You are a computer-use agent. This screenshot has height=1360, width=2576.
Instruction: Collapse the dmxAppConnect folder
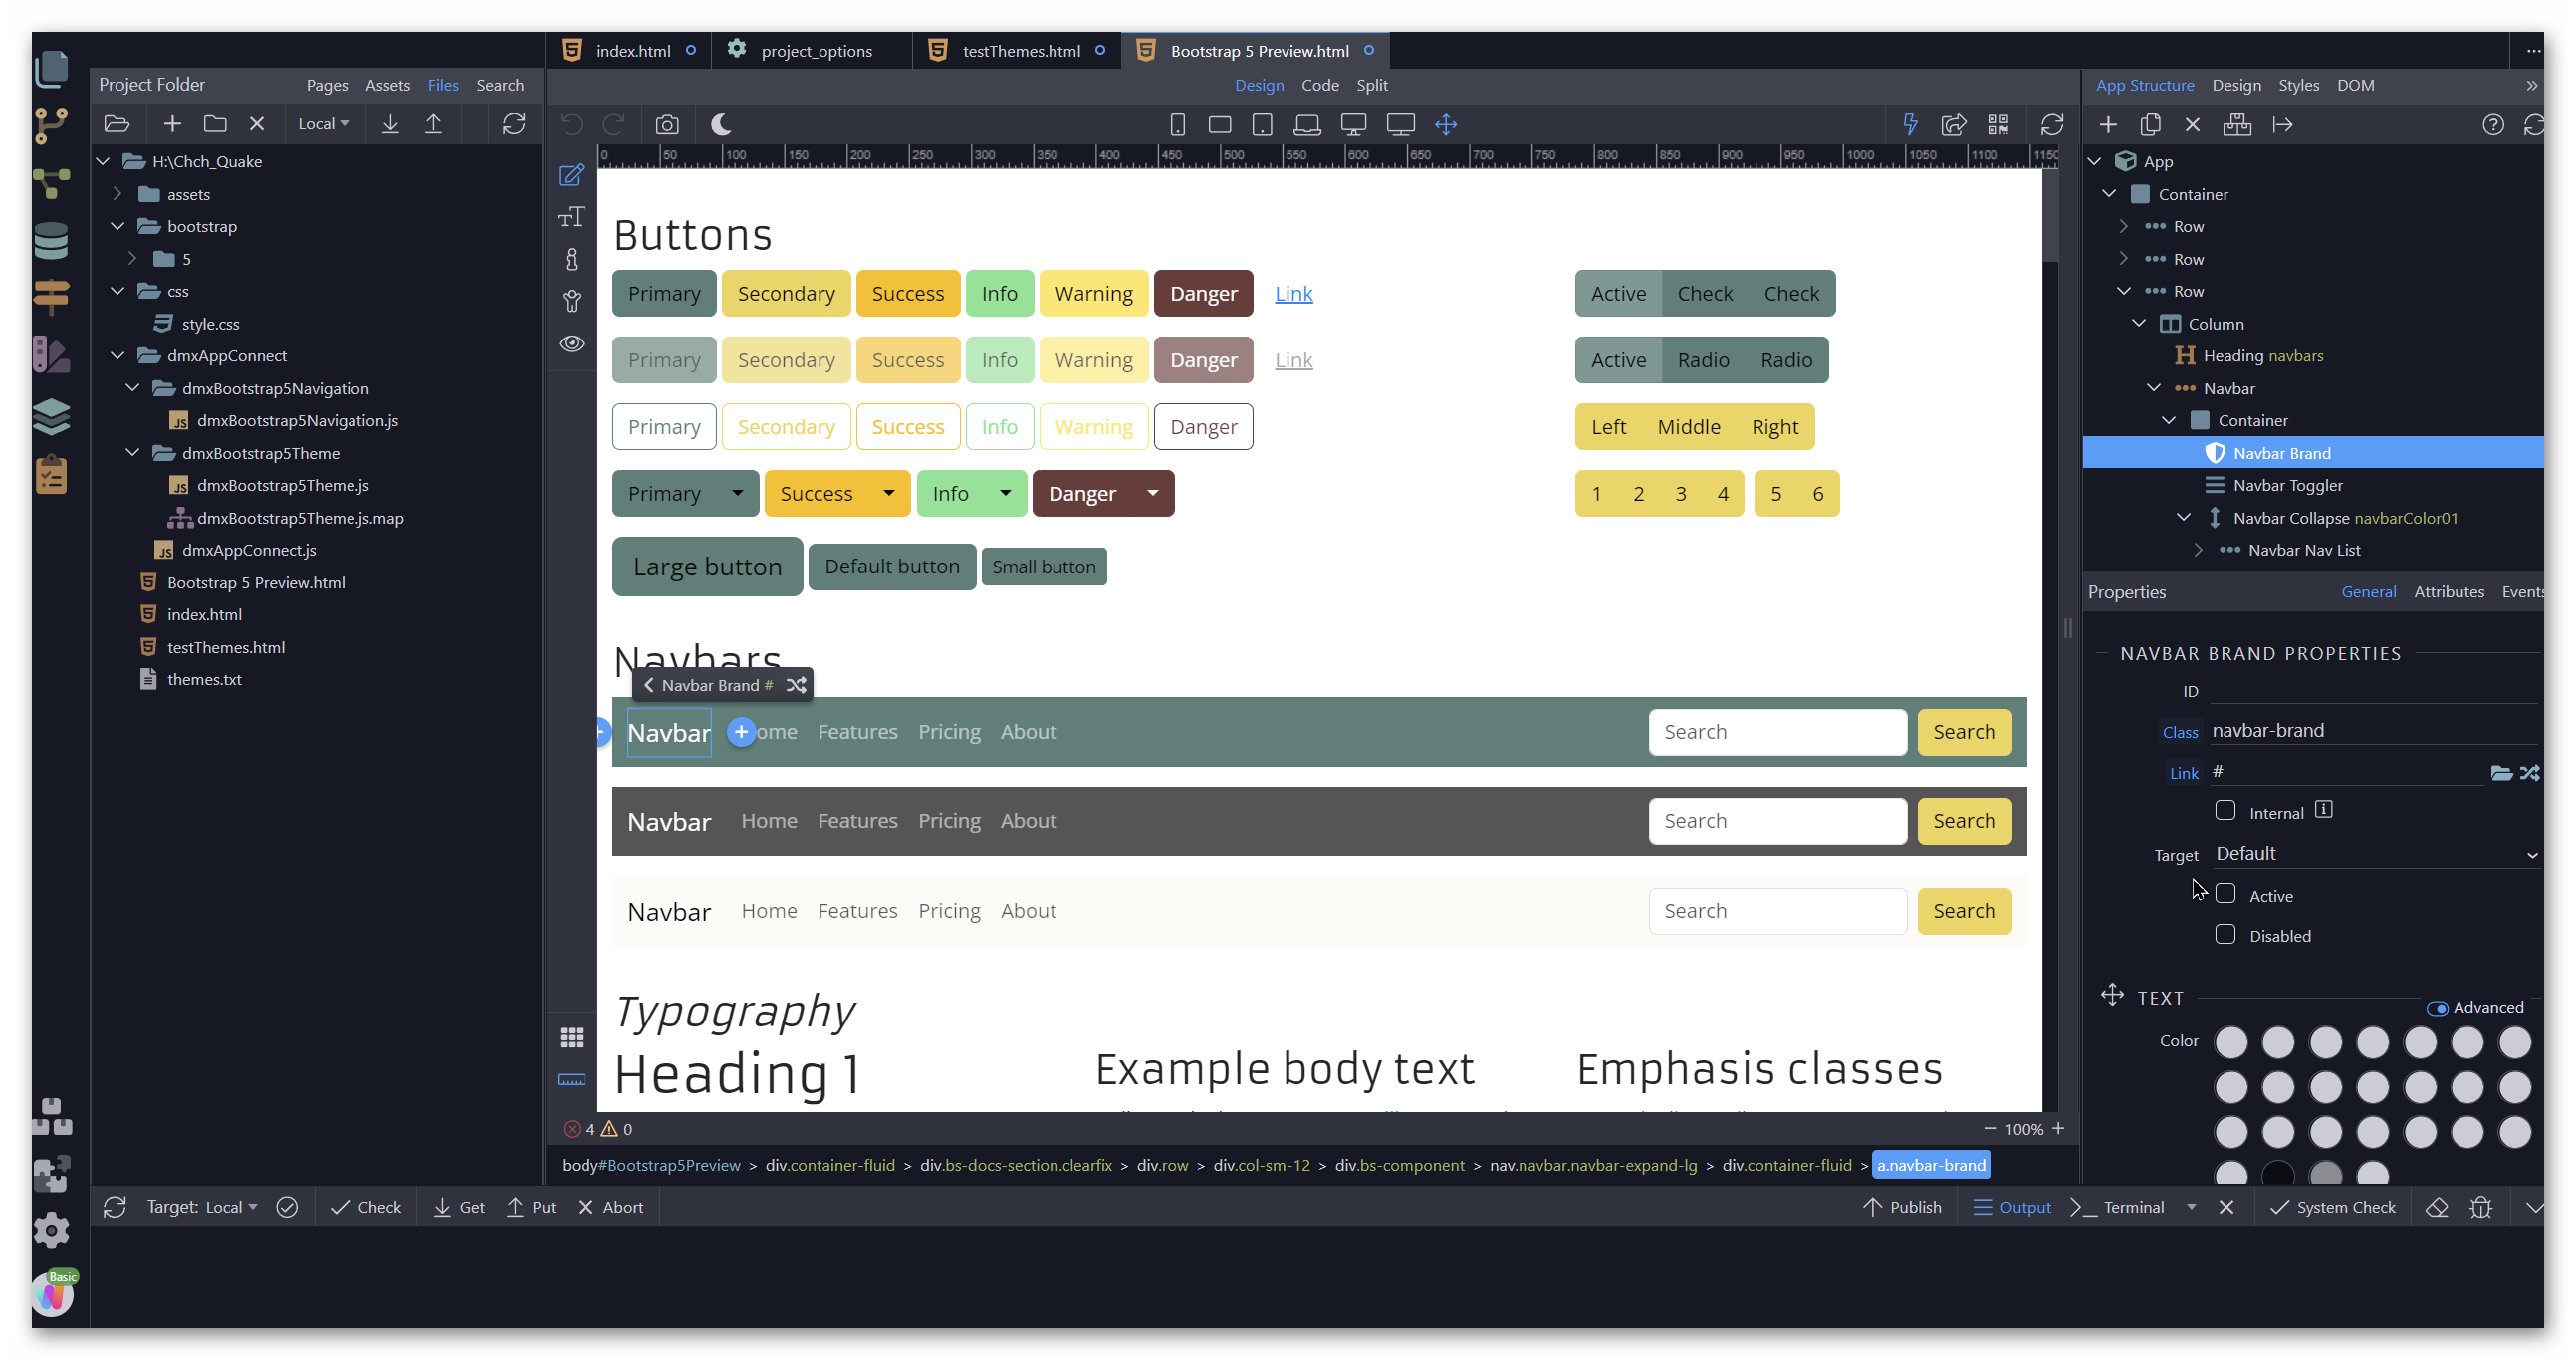pyautogui.click(x=117, y=355)
